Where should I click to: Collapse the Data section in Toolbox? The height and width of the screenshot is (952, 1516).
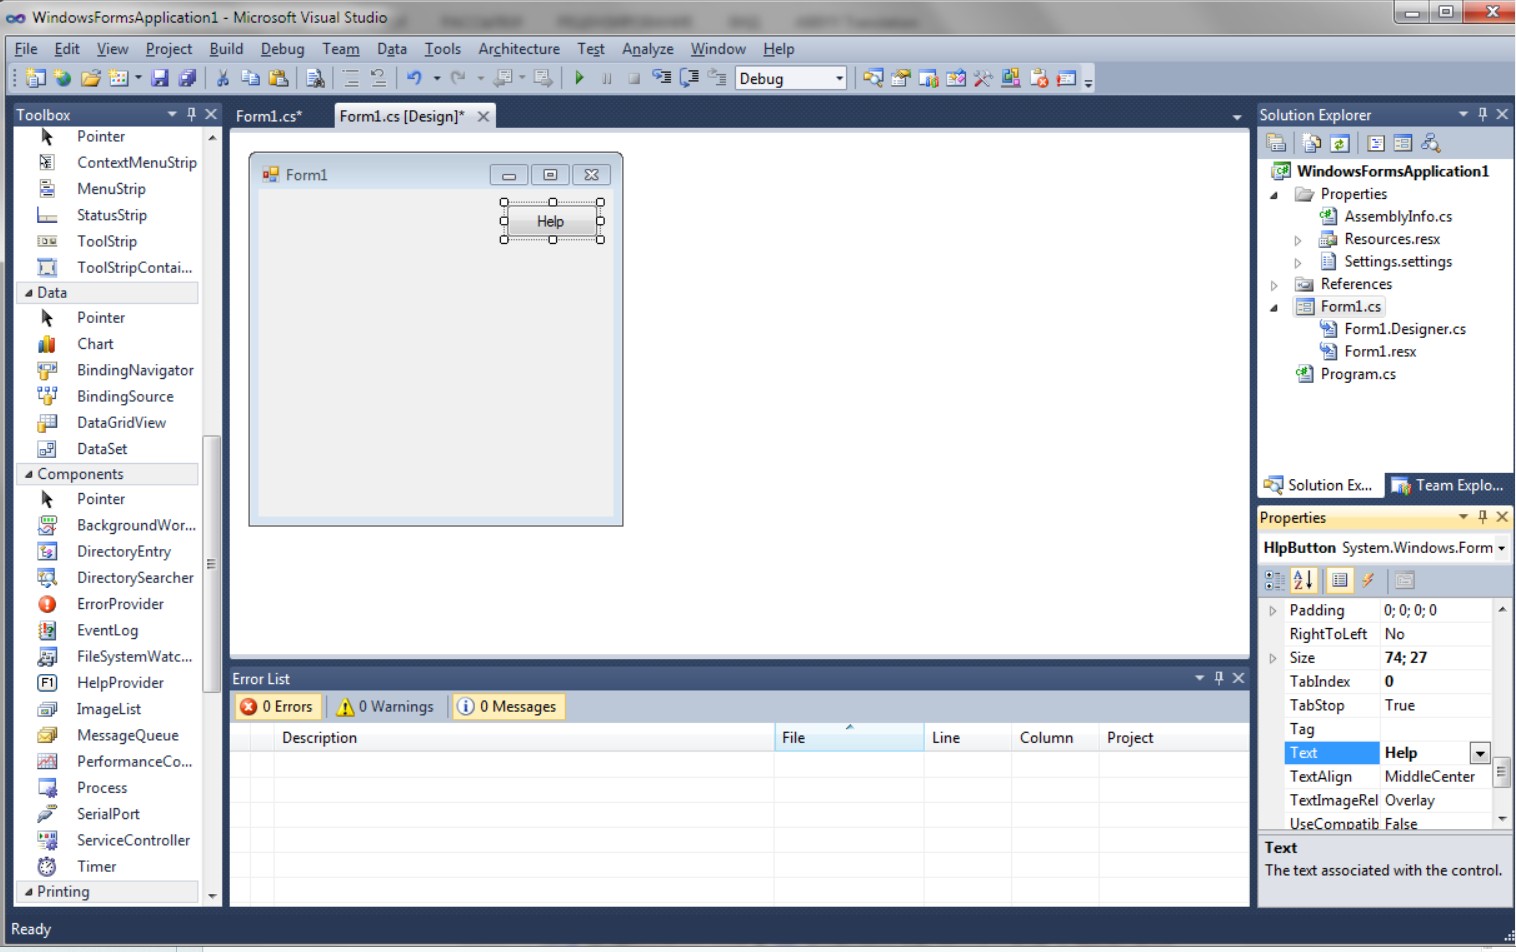point(28,293)
